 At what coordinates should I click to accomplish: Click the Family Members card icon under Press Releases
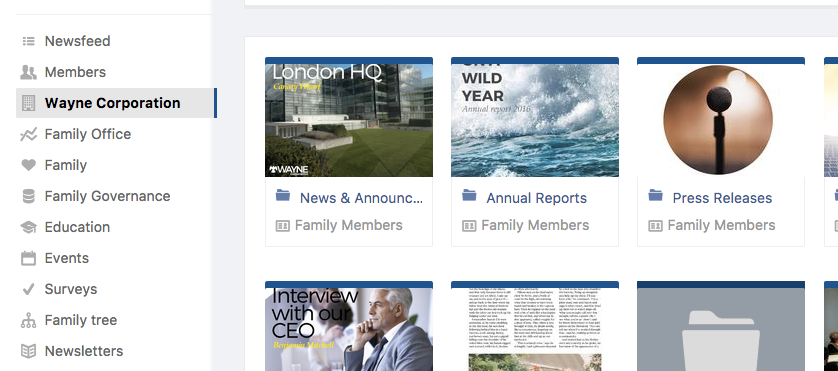point(655,226)
